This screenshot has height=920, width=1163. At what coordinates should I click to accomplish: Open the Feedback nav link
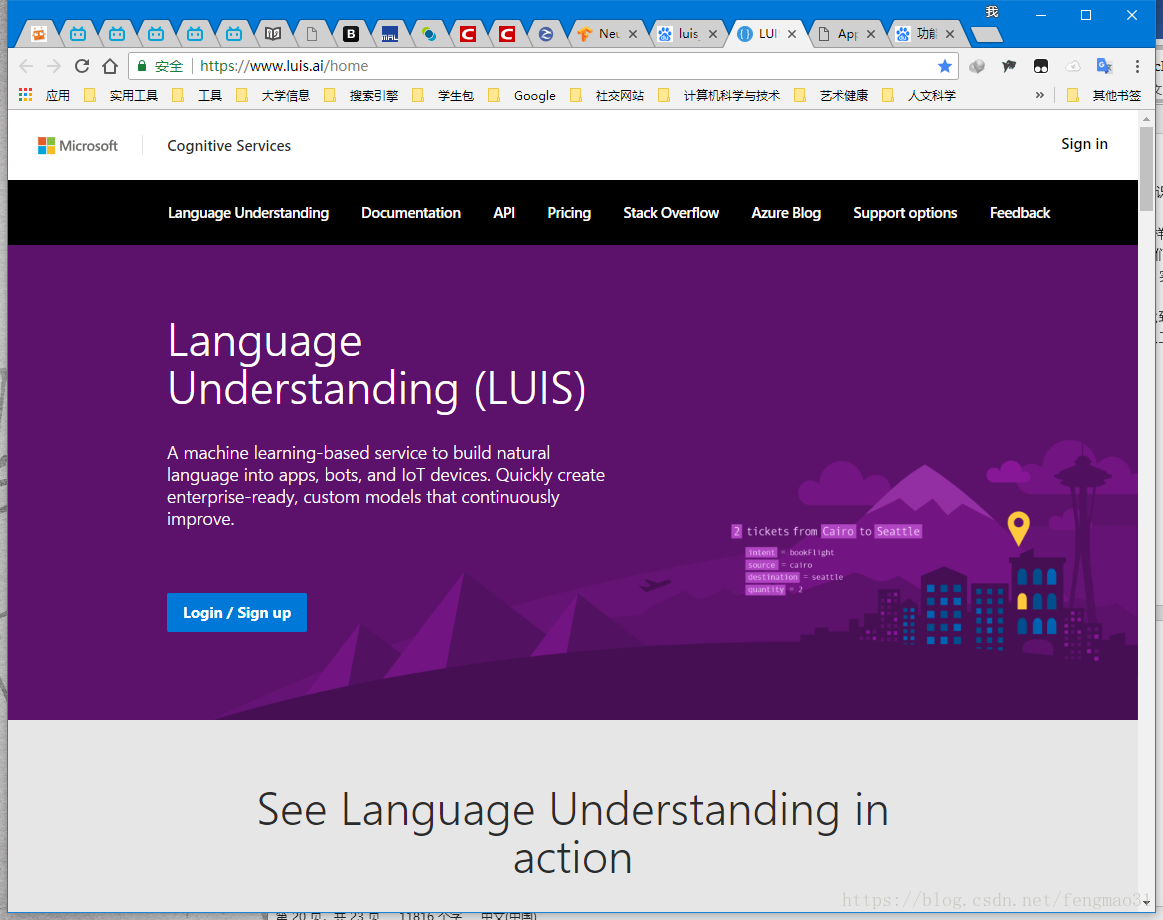1020,213
